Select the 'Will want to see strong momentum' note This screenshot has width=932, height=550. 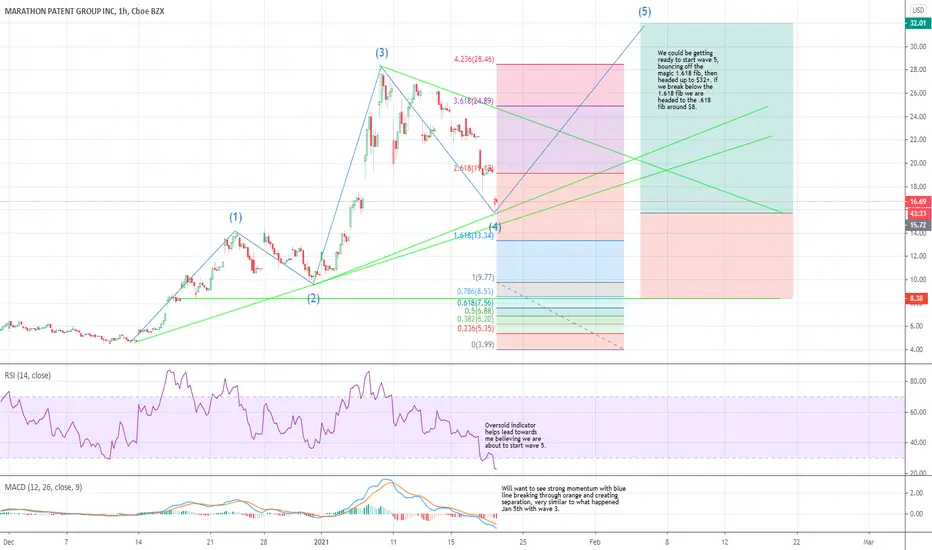point(563,498)
